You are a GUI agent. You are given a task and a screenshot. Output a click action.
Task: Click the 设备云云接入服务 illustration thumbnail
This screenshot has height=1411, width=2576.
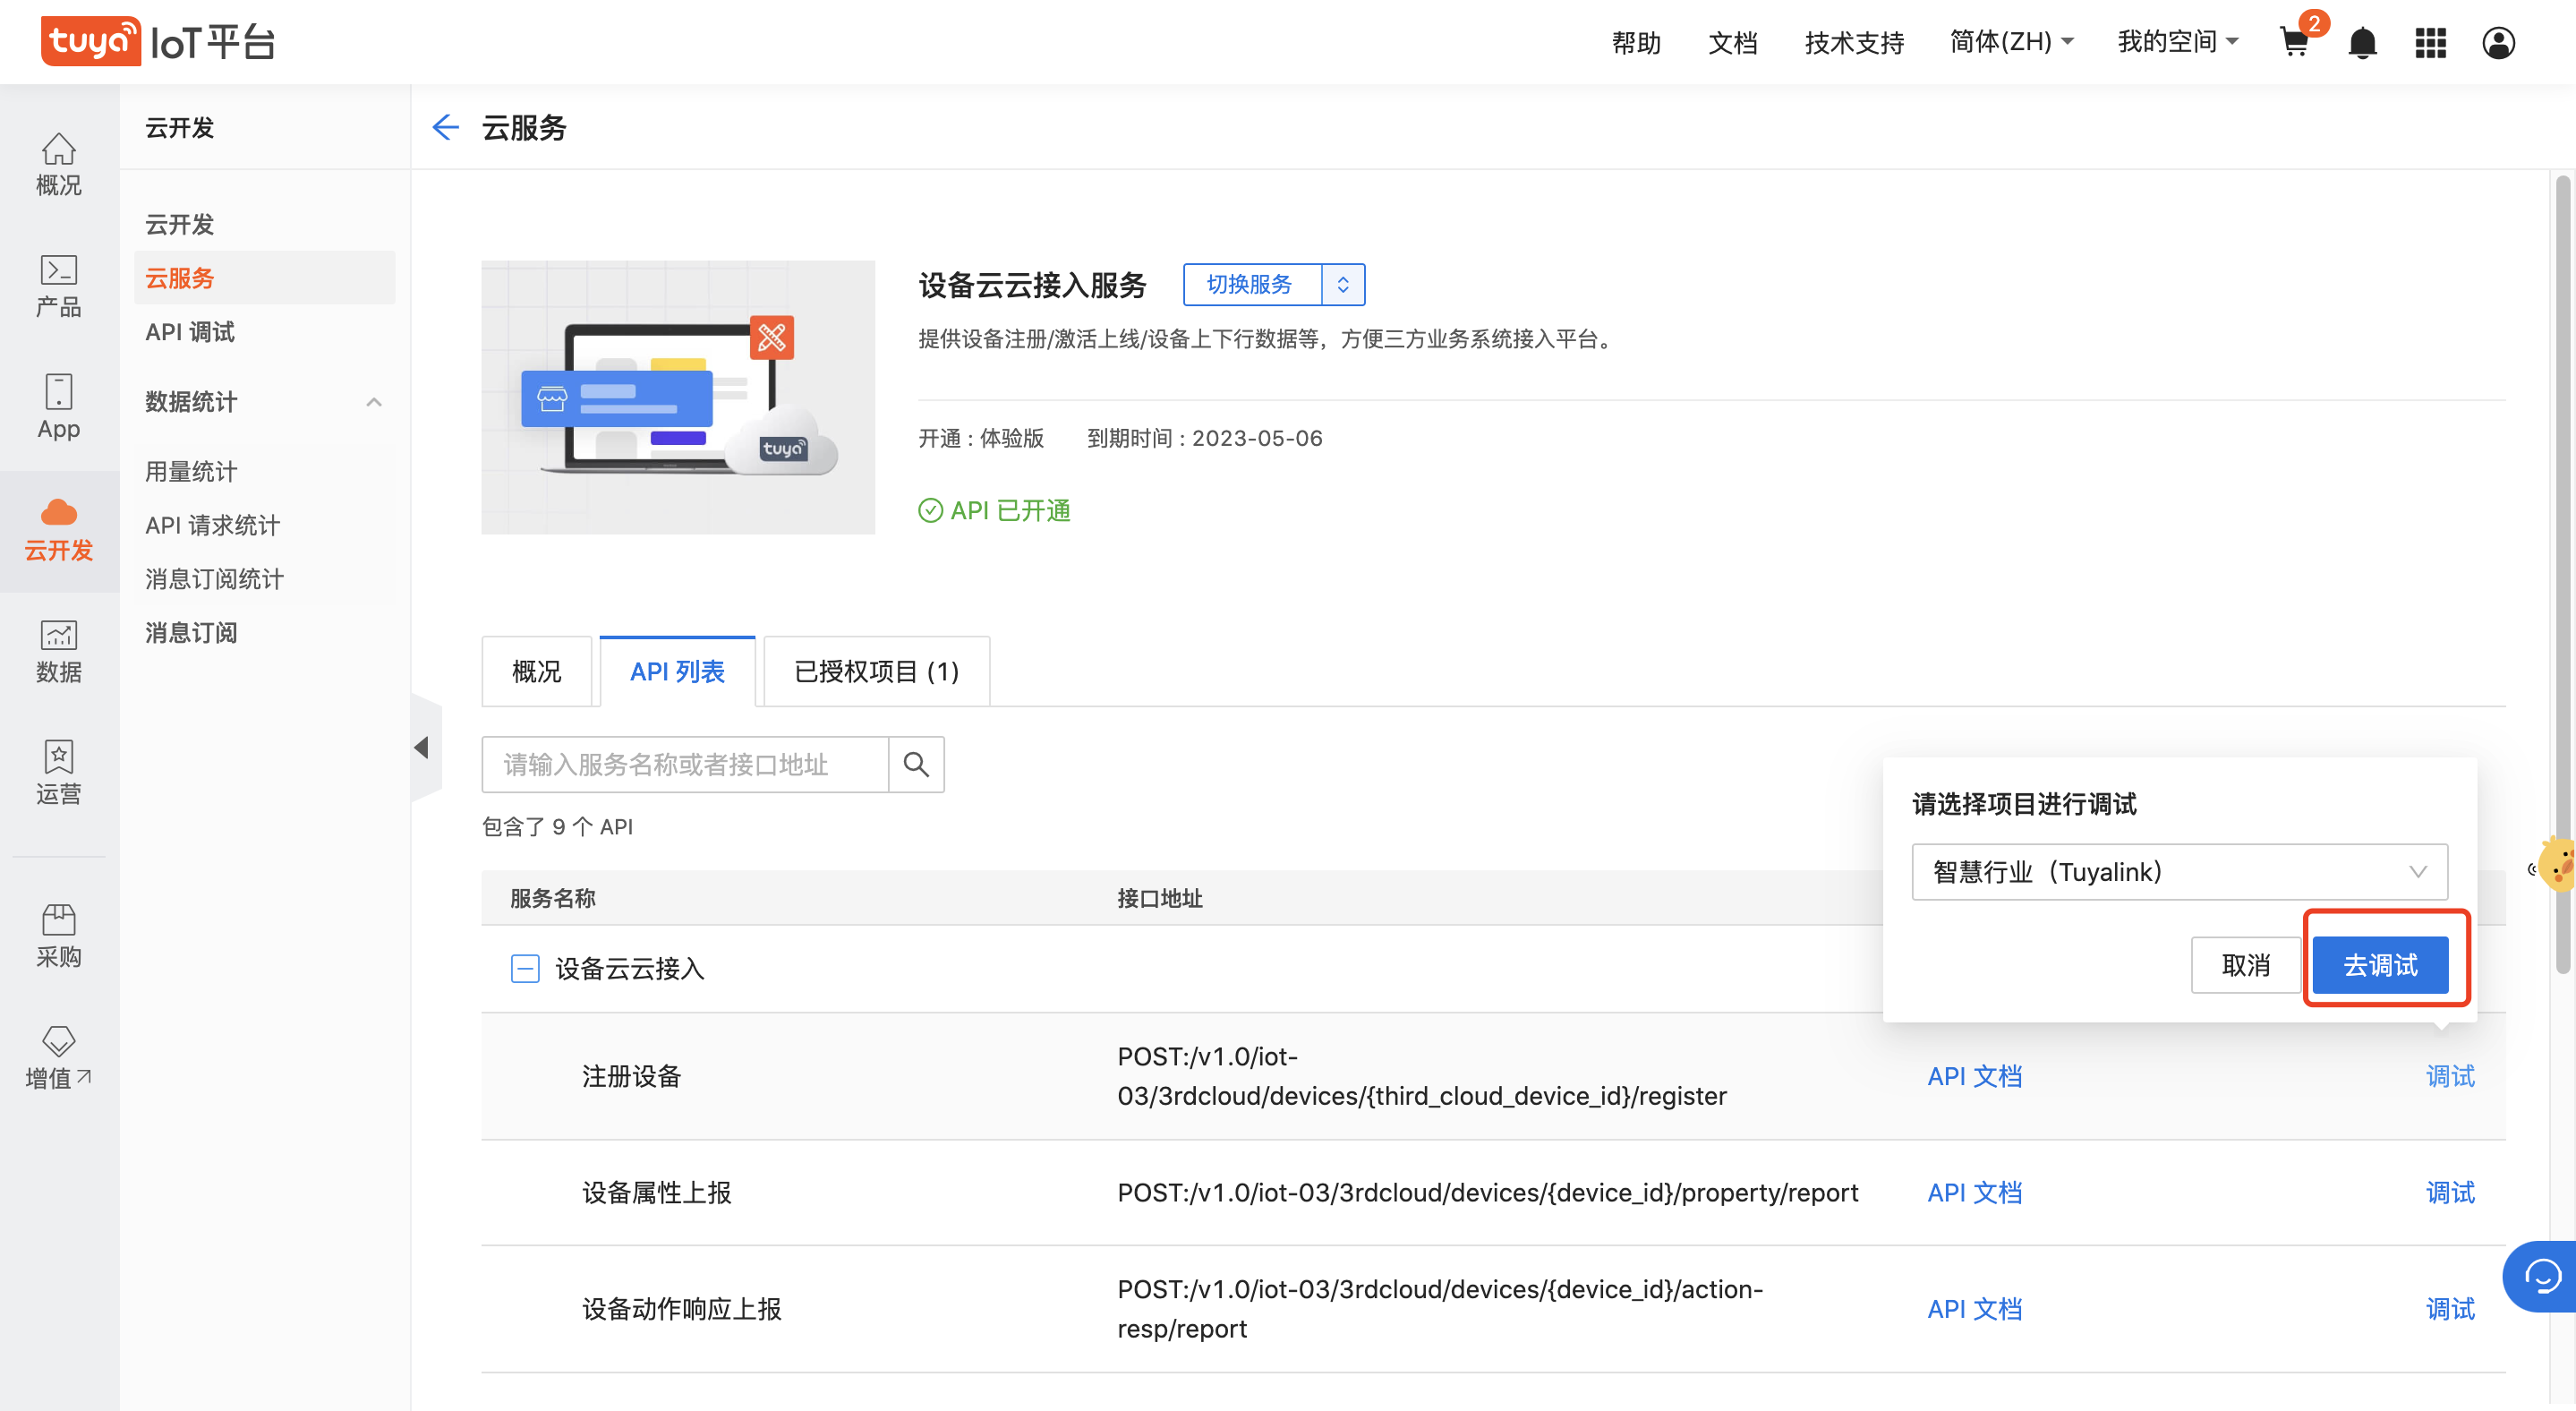(x=678, y=397)
